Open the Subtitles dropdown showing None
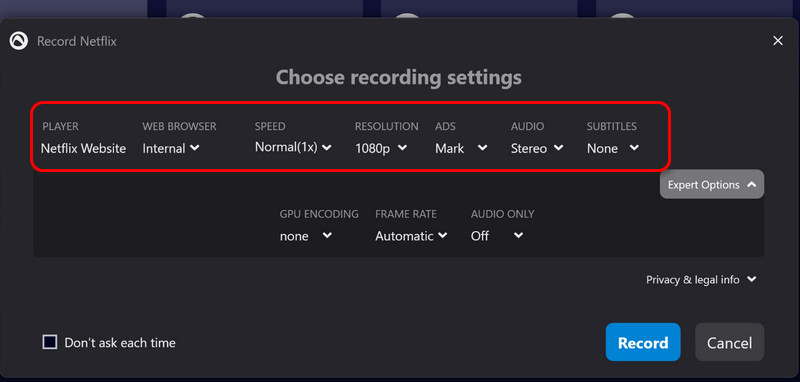 tap(613, 148)
